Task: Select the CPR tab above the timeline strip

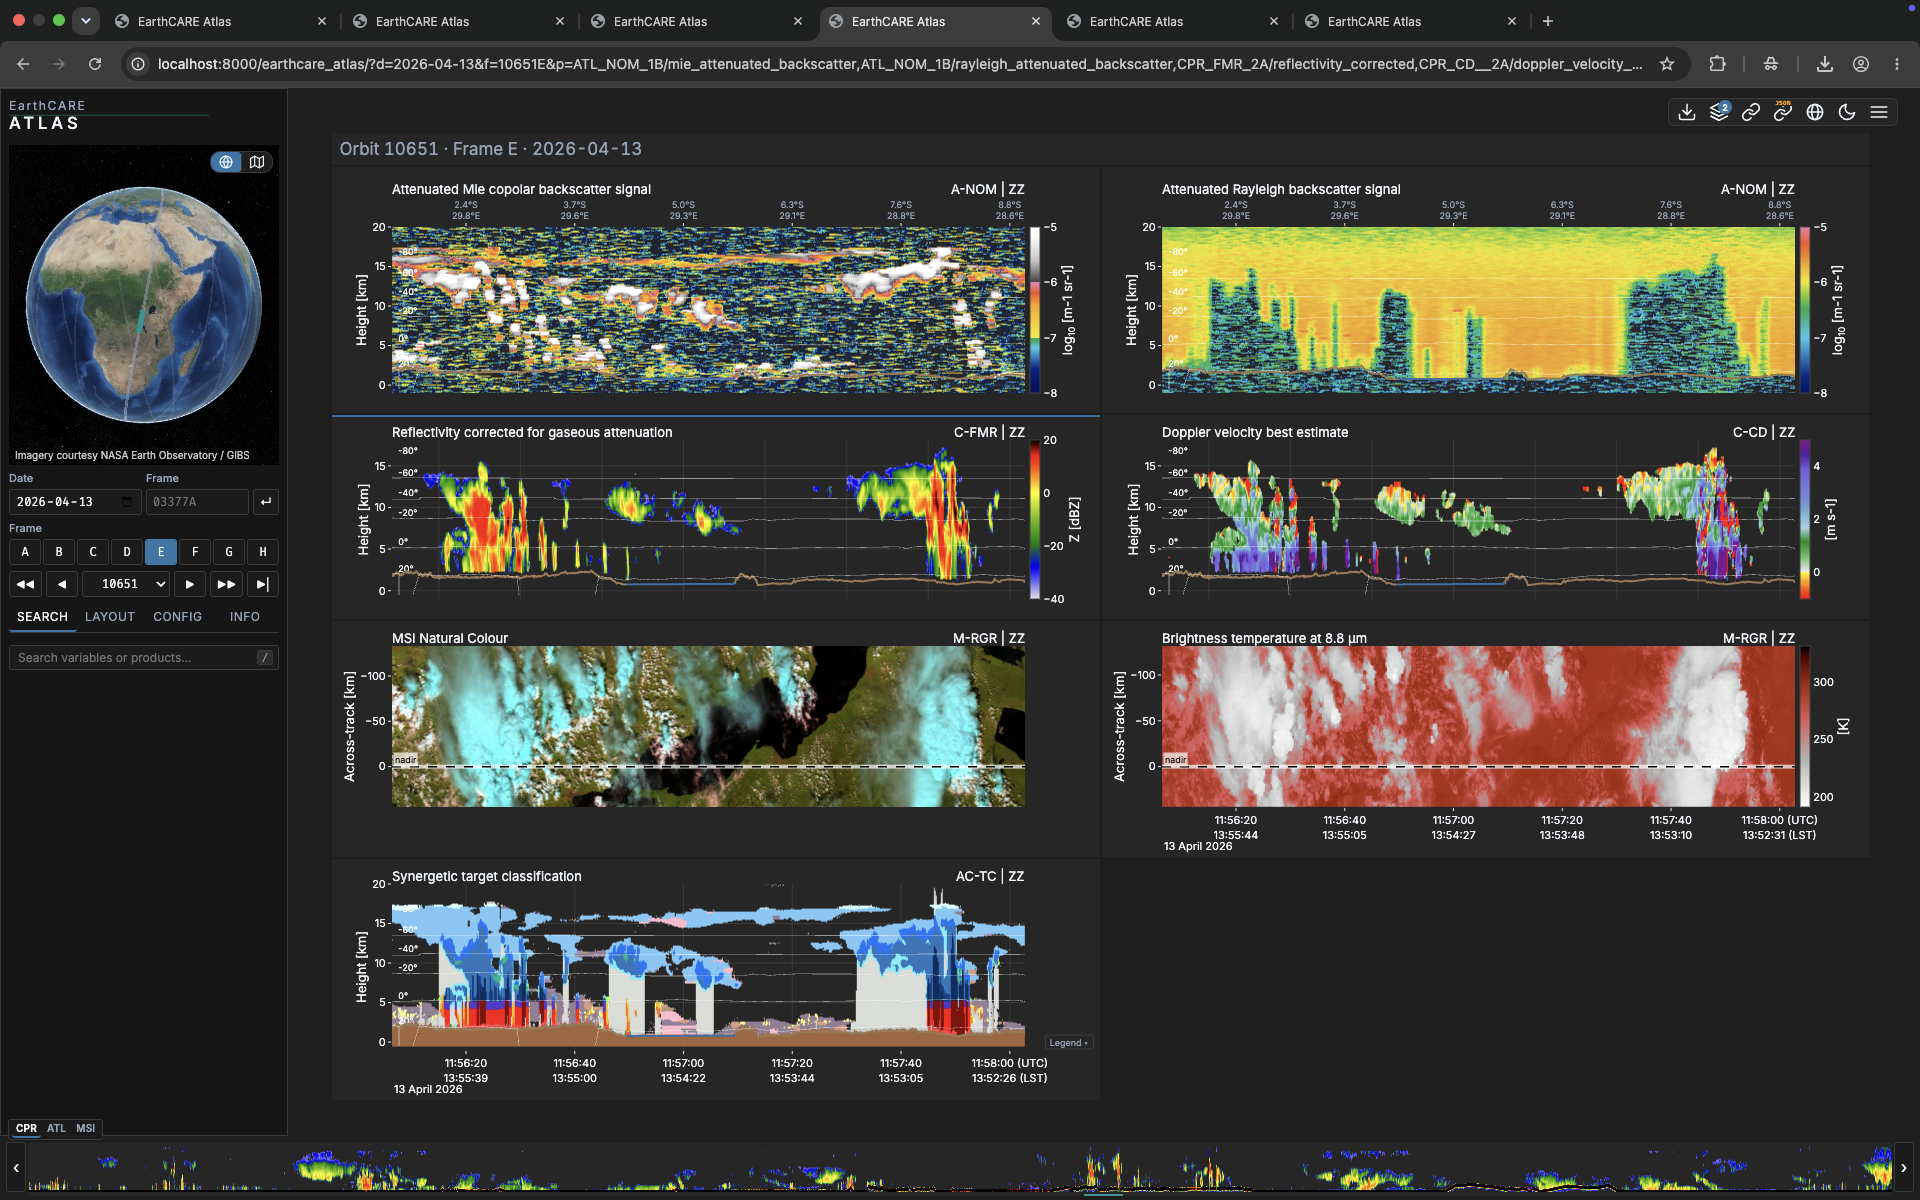Action: click(x=27, y=1128)
